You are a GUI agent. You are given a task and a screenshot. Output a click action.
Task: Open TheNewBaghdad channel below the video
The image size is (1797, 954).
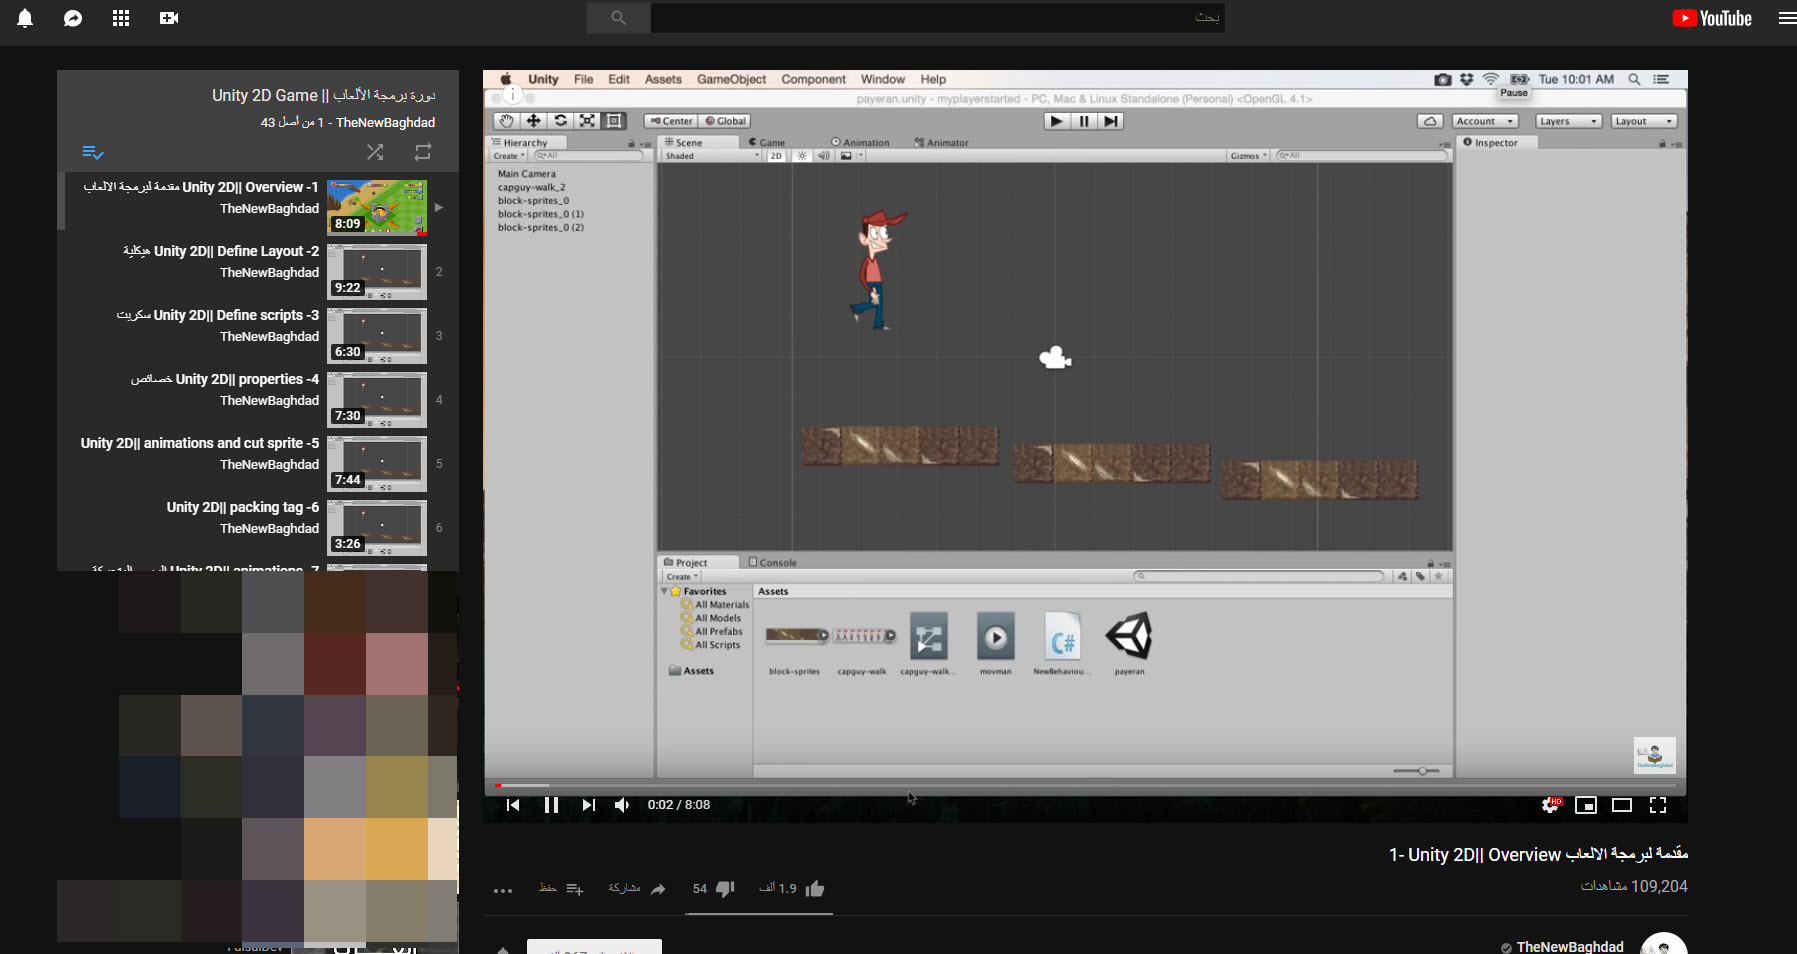click(1570, 946)
